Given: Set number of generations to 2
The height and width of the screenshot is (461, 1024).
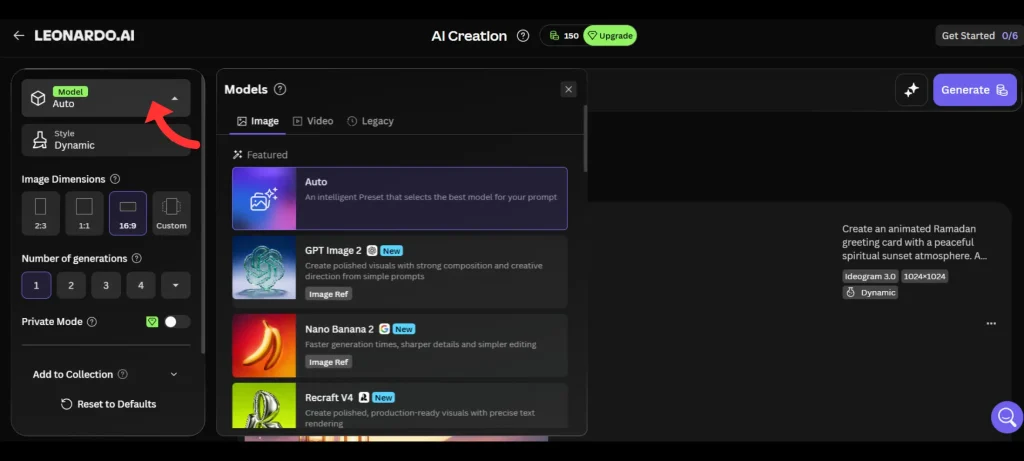Looking at the screenshot, I should [x=71, y=285].
